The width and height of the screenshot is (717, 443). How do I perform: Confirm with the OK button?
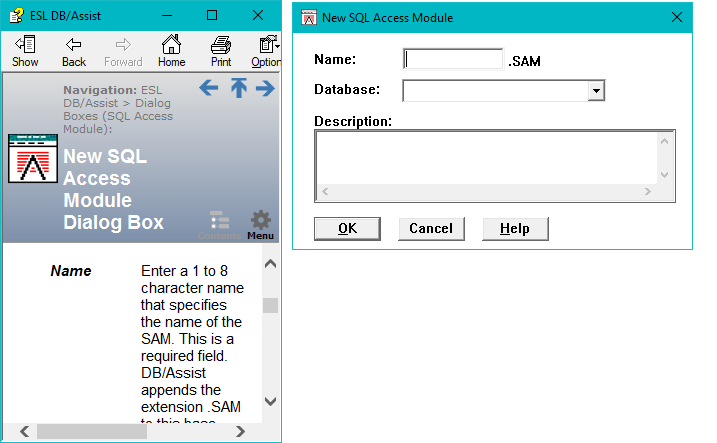347,229
